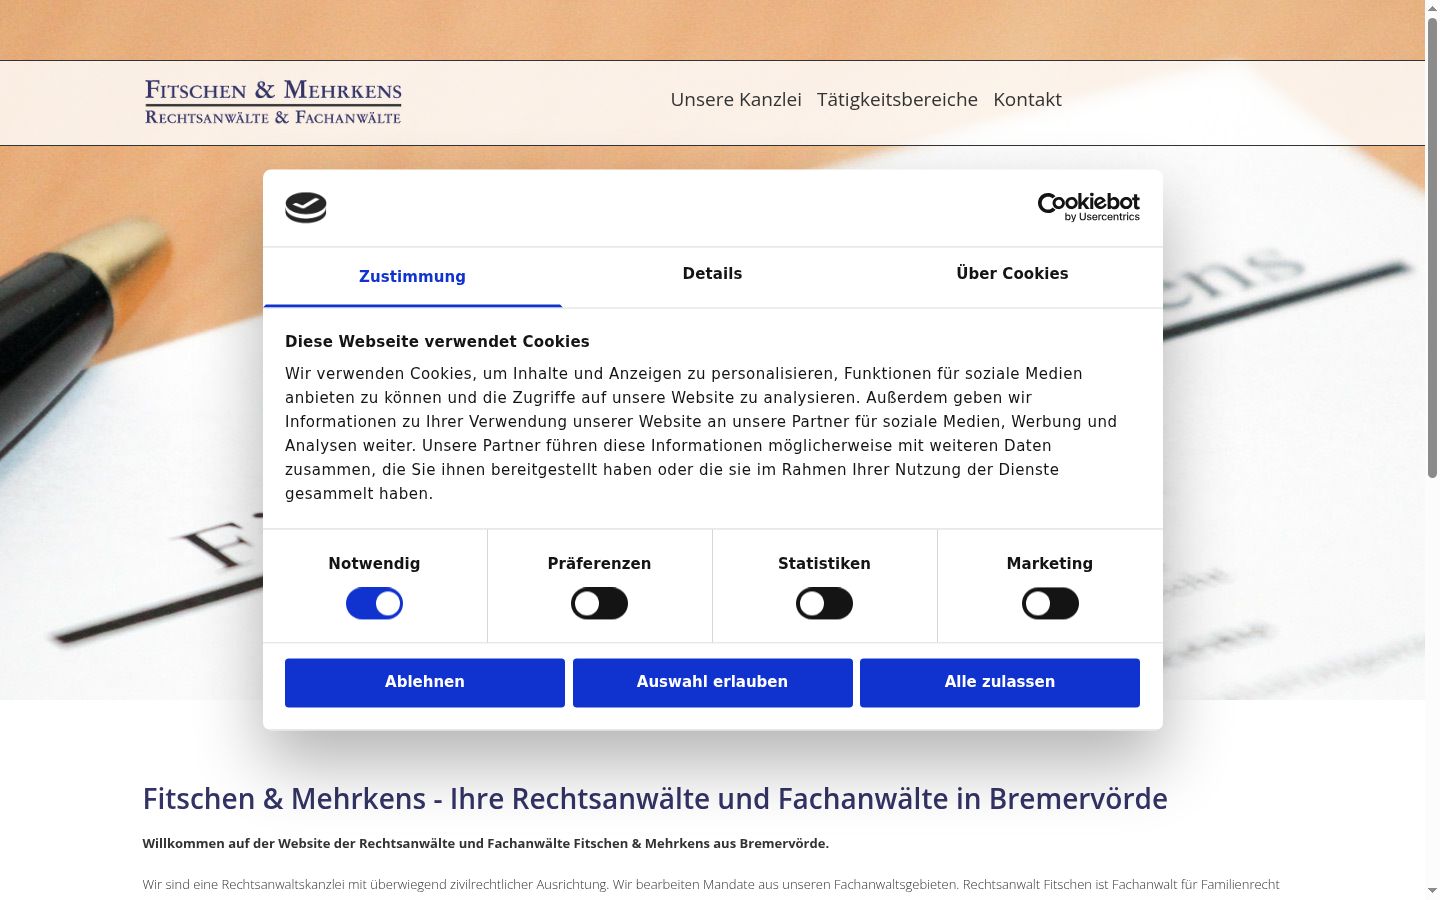Click the 'Statistiken' category label
The height and width of the screenshot is (900, 1440).
[824, 563]
